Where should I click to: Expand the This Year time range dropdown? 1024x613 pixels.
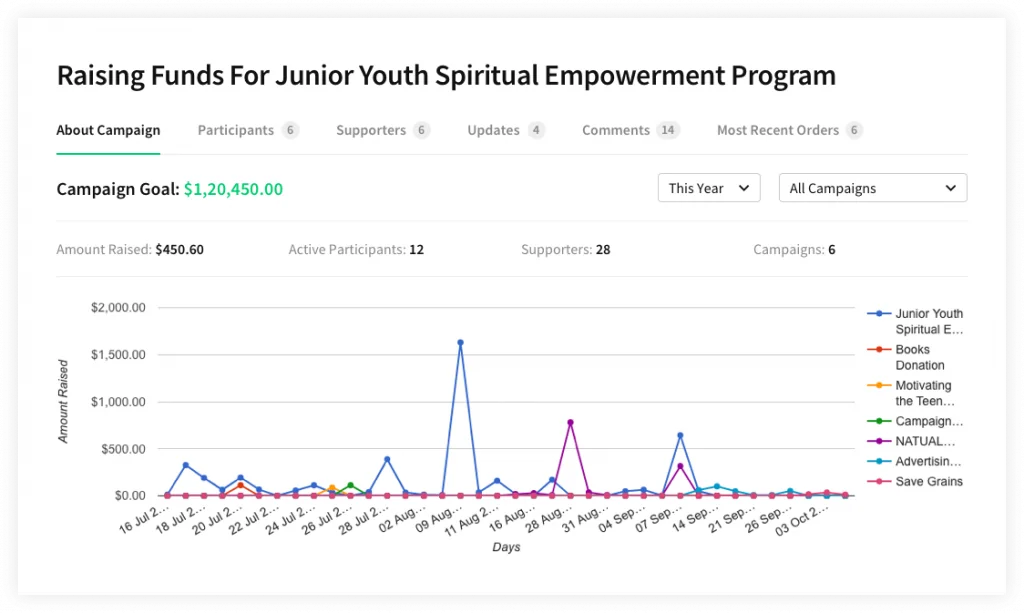[x=708, y=188]
